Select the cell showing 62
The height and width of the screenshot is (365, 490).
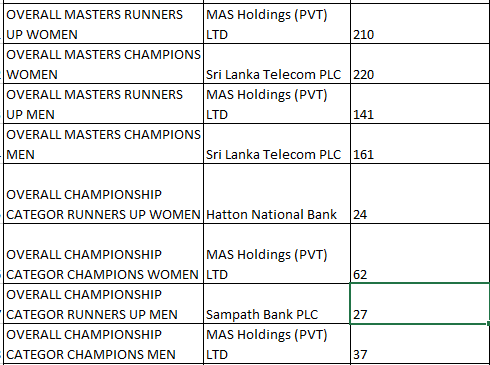point(420,254)
